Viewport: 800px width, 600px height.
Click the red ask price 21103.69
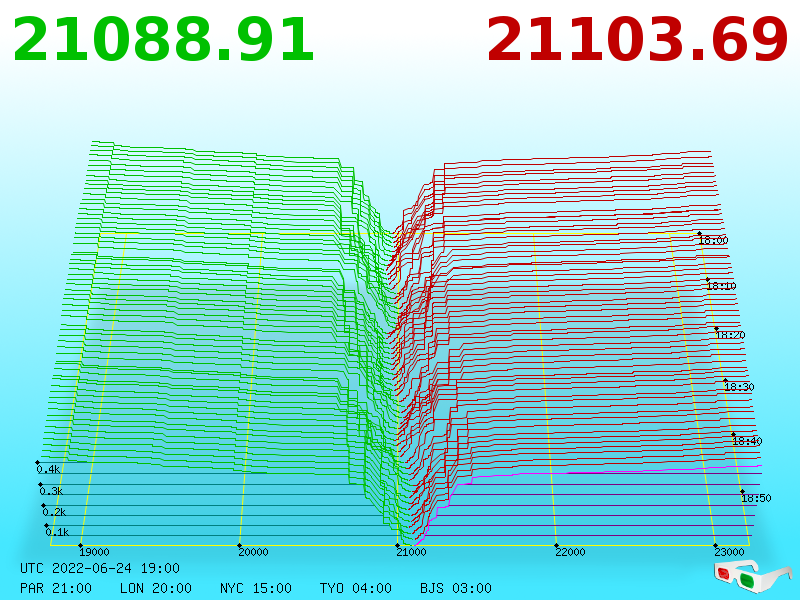click(x=637, y=40)
